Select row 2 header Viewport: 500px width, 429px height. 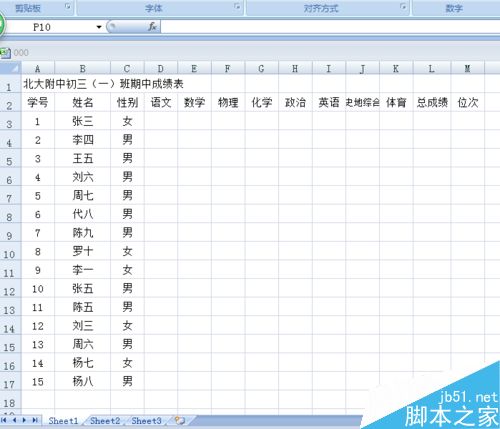[10, 102]
